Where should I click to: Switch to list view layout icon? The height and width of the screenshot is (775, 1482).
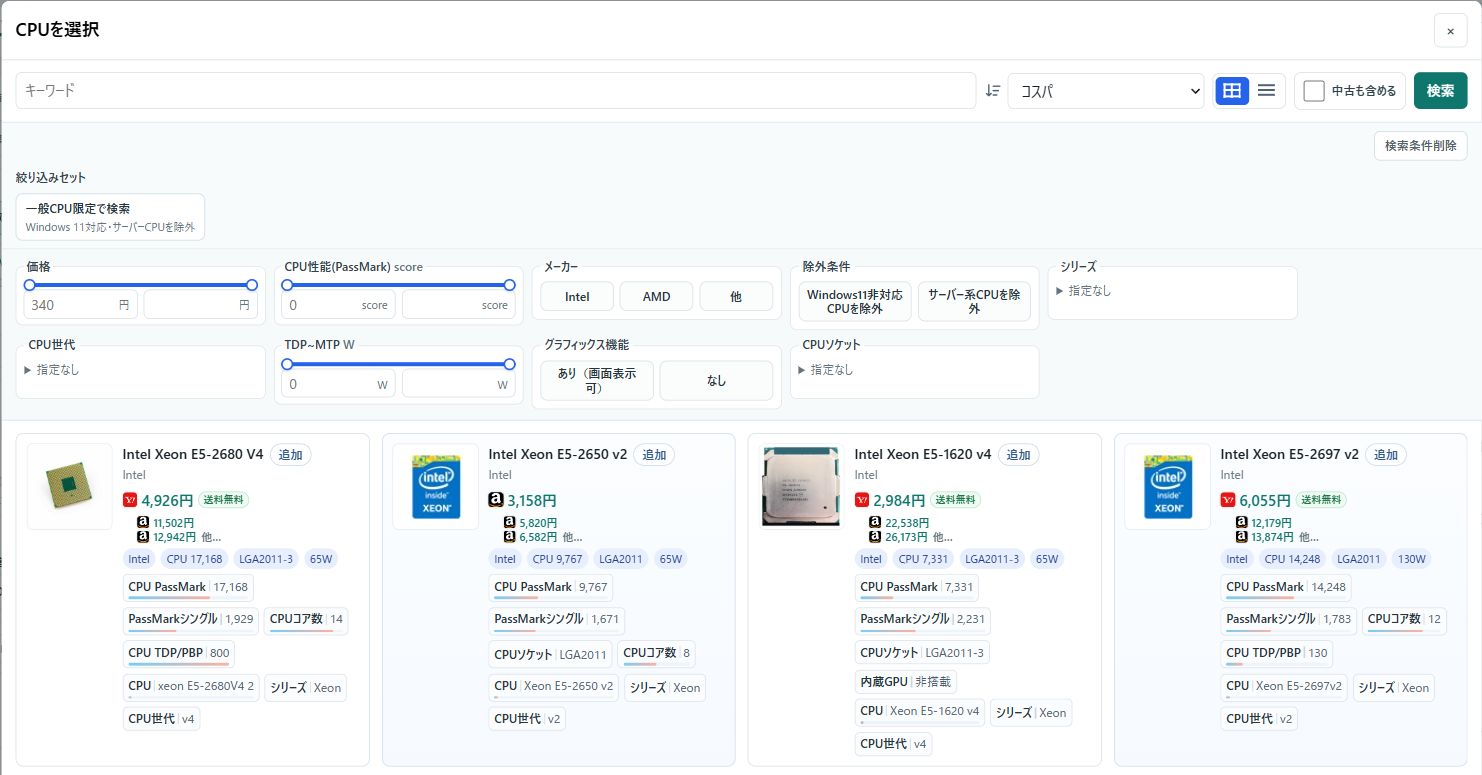tap(1266, 90)
